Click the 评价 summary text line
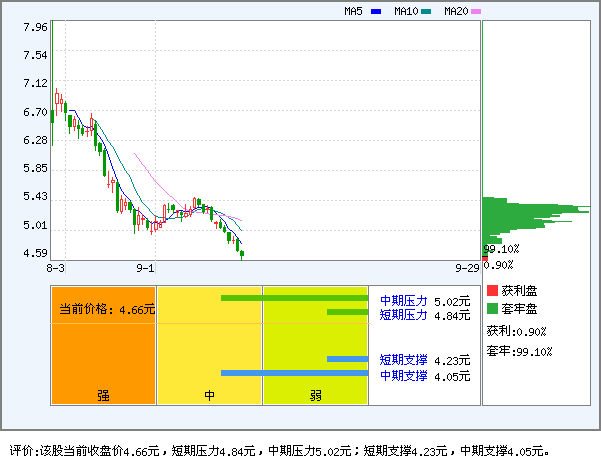 click(280, 450)
